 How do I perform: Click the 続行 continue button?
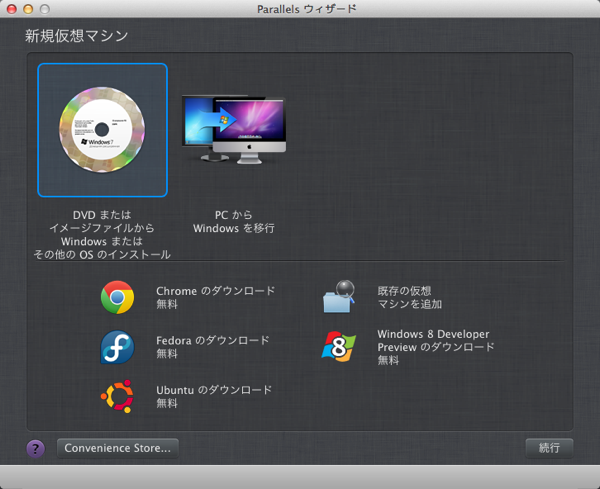pos(549,448)
